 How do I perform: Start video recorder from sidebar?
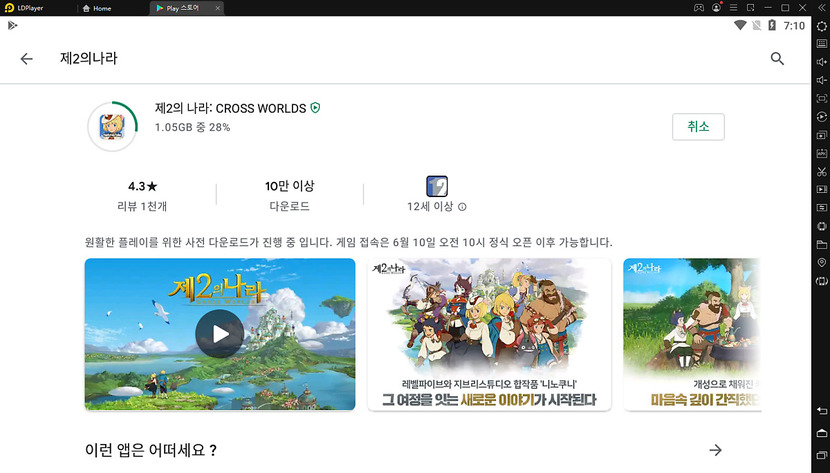(x=822, y=189)
